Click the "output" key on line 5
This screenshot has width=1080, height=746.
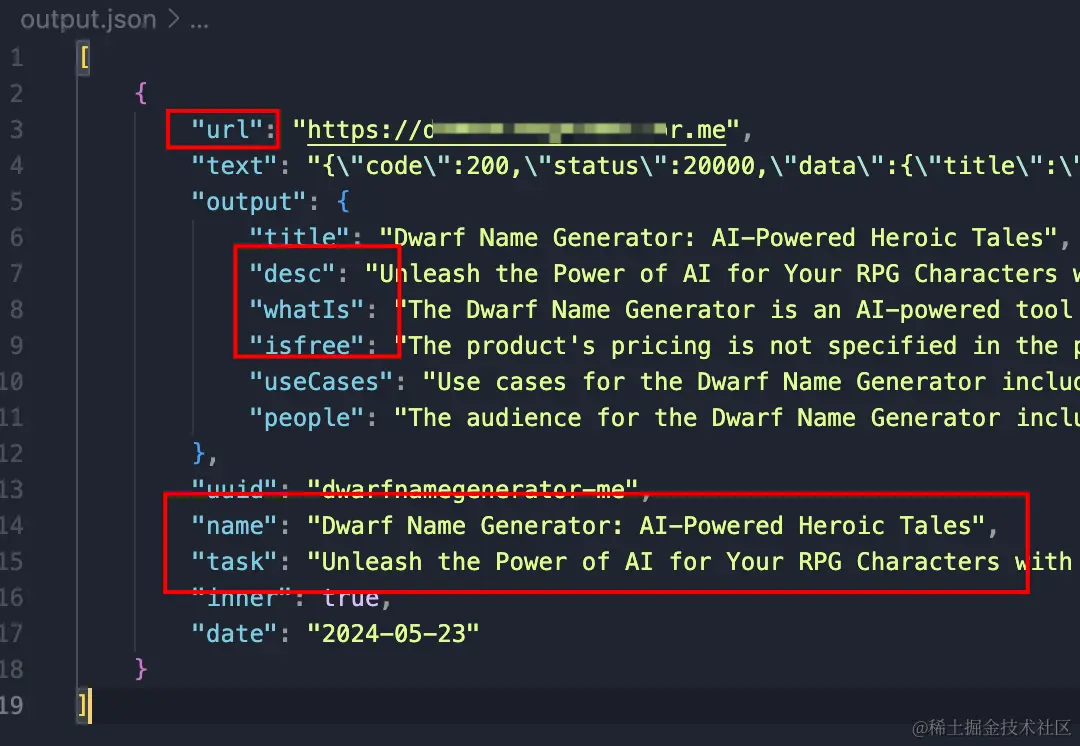coord(249,201)
